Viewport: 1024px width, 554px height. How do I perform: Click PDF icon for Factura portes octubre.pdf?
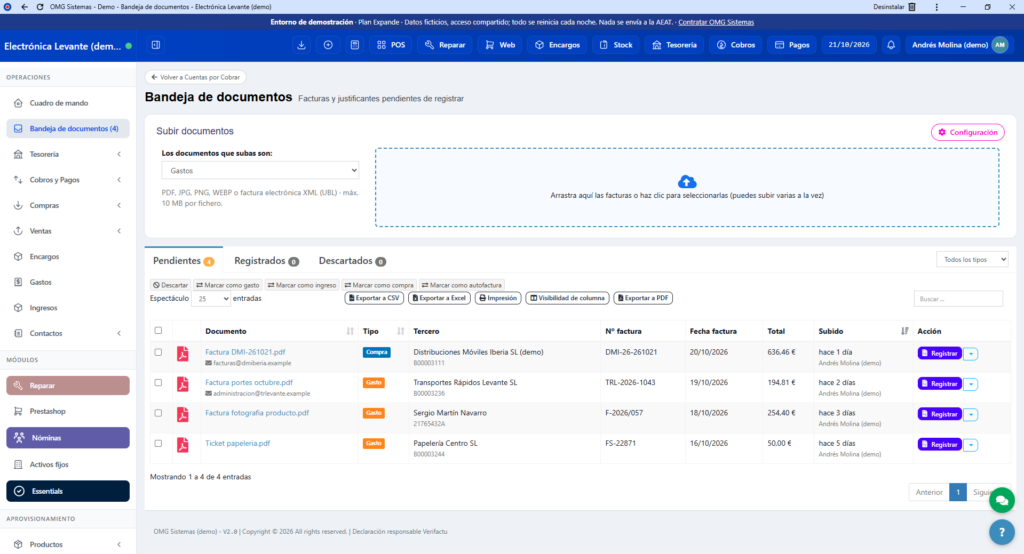point(183,384)
